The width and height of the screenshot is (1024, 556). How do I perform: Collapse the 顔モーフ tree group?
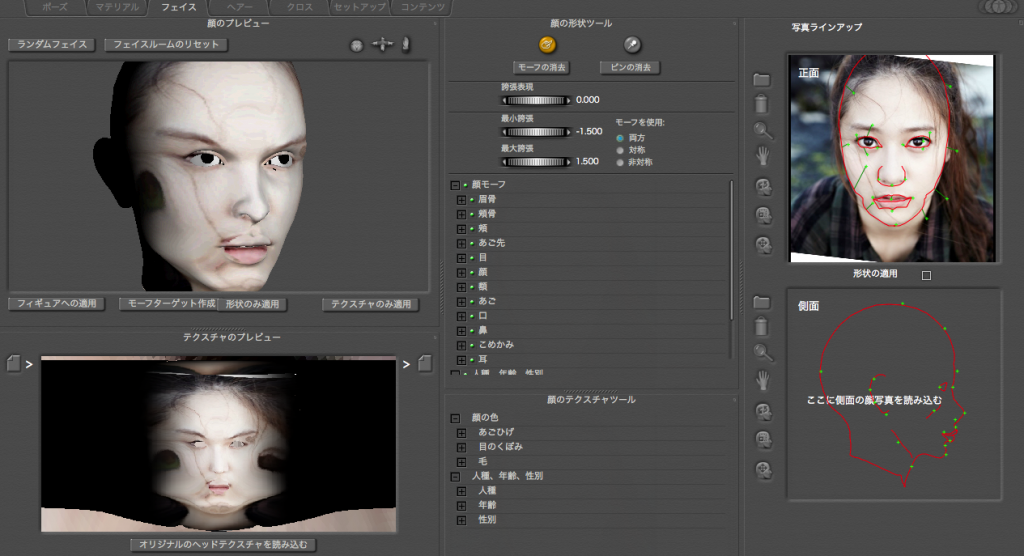click(455, 185)
